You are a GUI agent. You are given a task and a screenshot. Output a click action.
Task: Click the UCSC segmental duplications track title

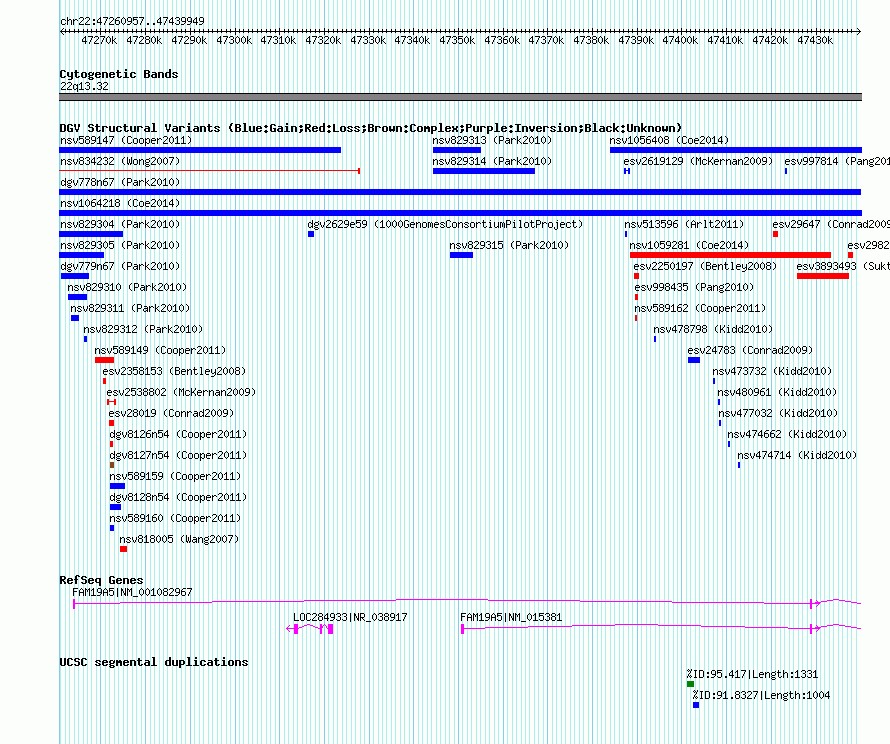click(x=154, y=662)
